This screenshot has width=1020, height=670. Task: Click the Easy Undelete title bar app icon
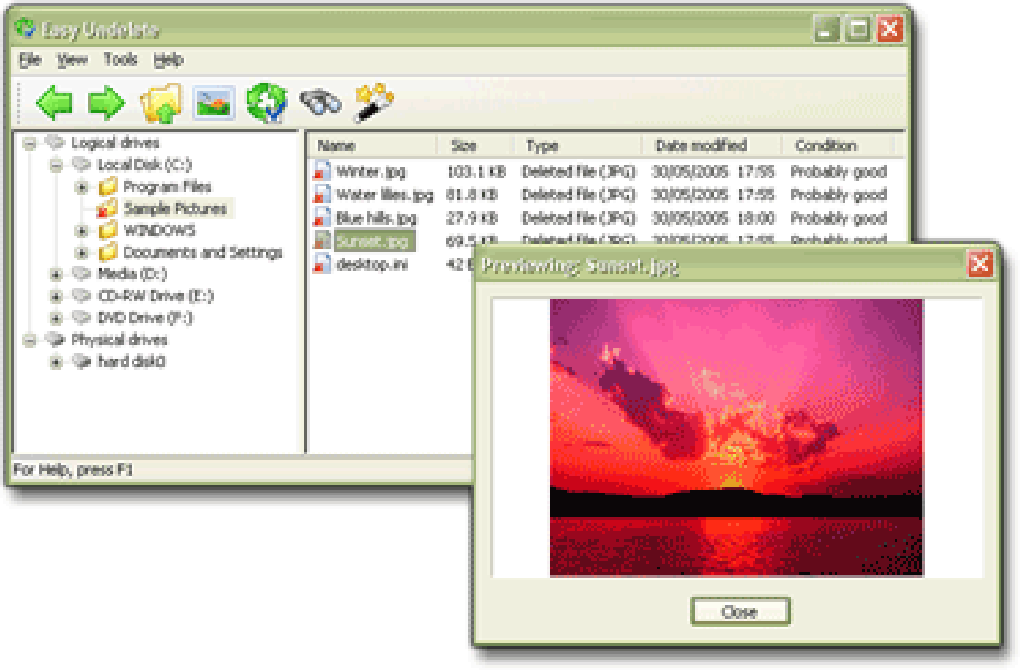(x=25, y=29)
